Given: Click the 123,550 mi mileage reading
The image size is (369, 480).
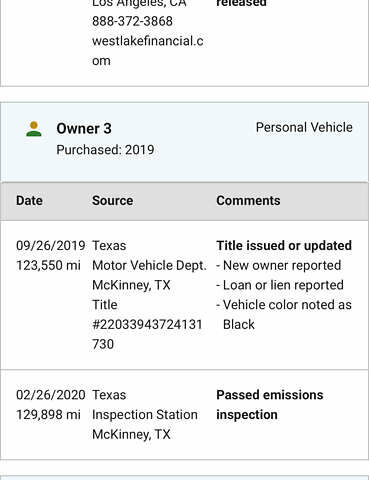Looking at the screenshot, I should 48,266.
